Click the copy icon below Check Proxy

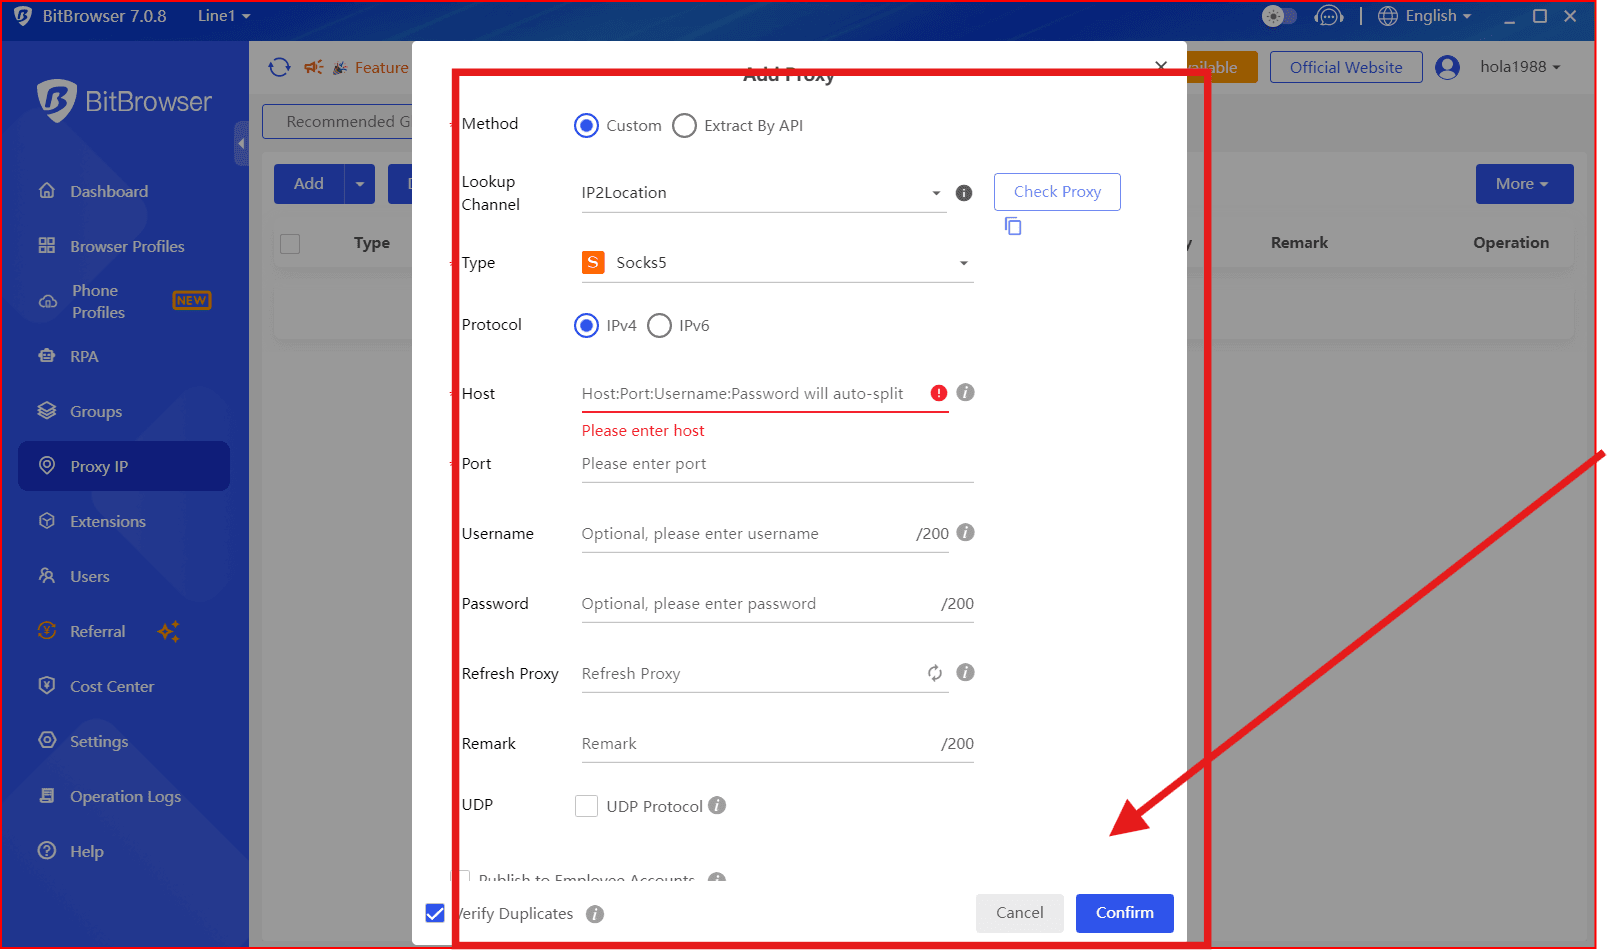(1013, 227)
